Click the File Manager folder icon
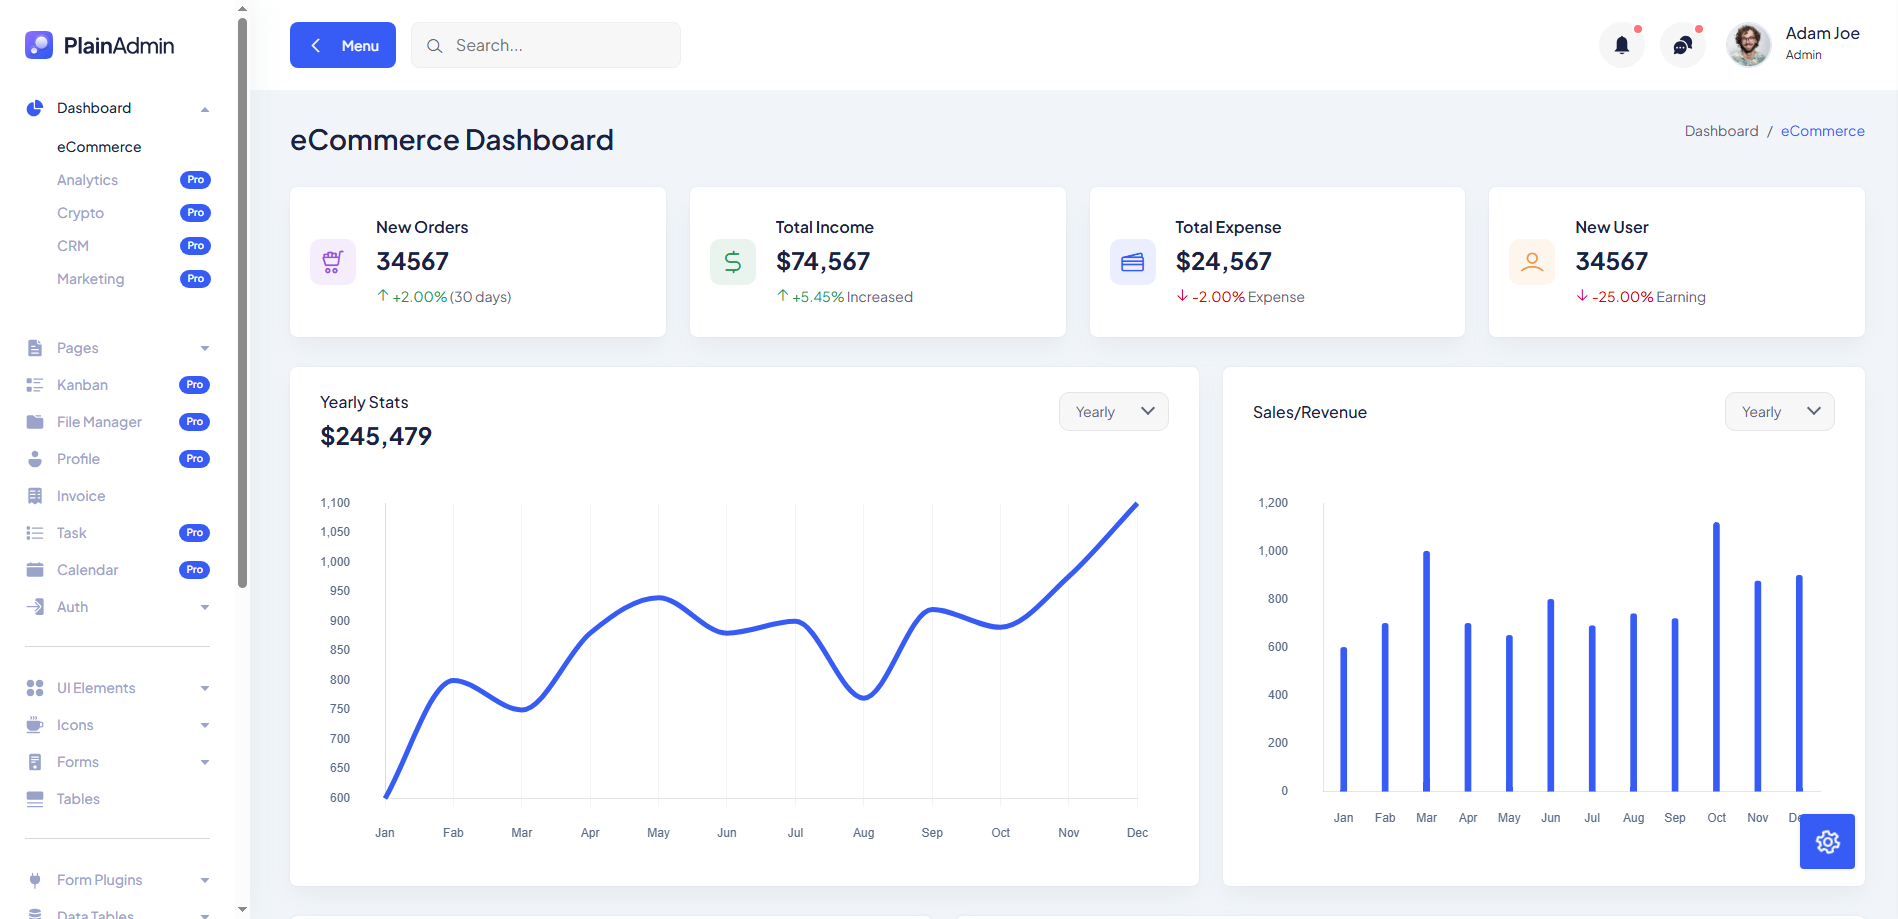Viewport: 1898px width, 919px height. 35,422
